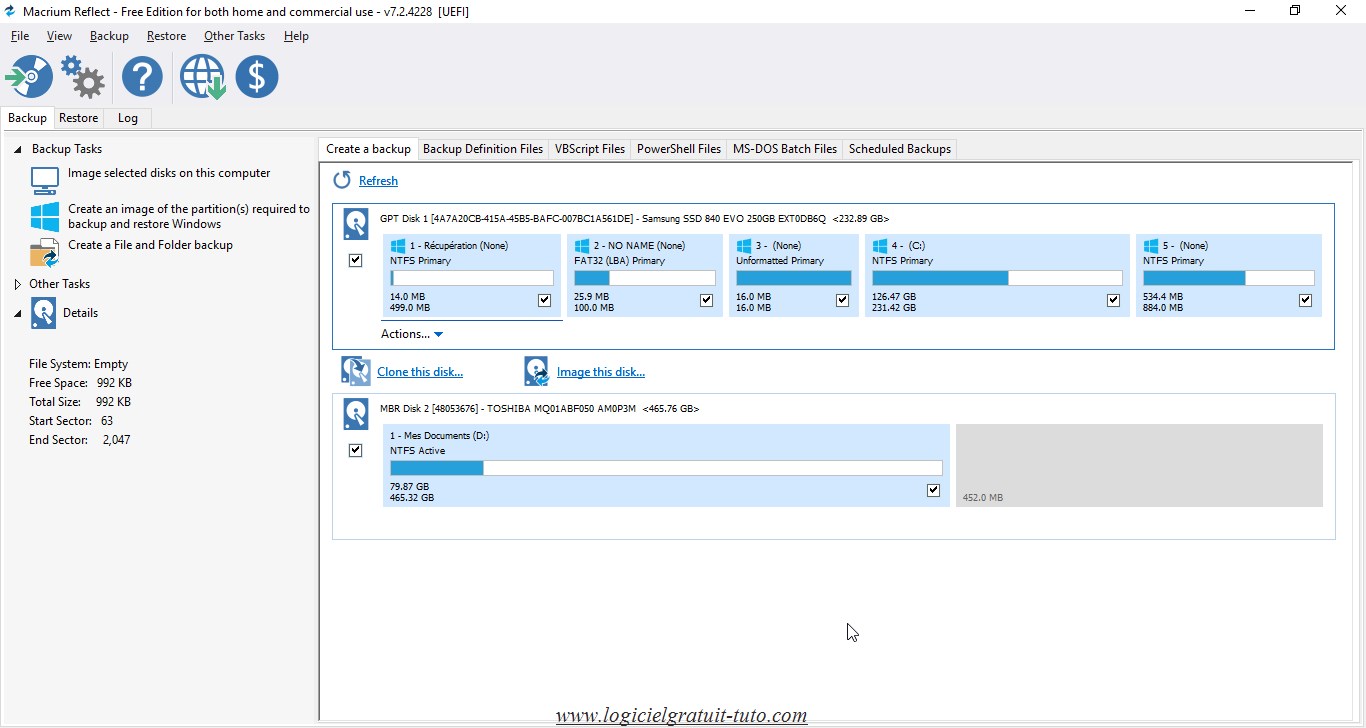Screen dimensions: 1366x728
Task: Click the Mes Documents (D:) usage bar
Action: (x=666, y=468)
